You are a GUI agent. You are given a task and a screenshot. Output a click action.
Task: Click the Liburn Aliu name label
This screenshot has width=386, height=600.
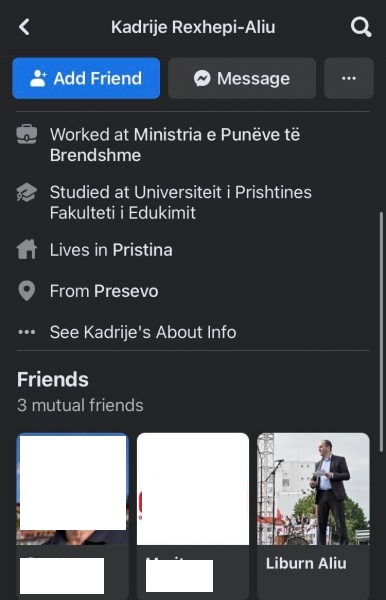pos(306,563)
